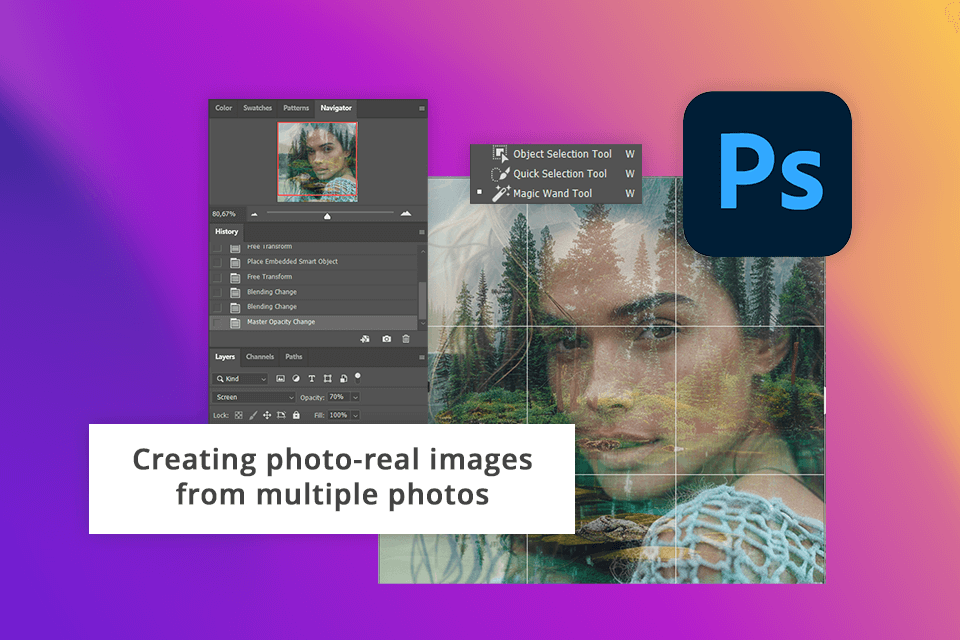Screen dimensions: 960x640
Task: Click the Navigator zoom slider handle
Action: click(x=327, y=216)
